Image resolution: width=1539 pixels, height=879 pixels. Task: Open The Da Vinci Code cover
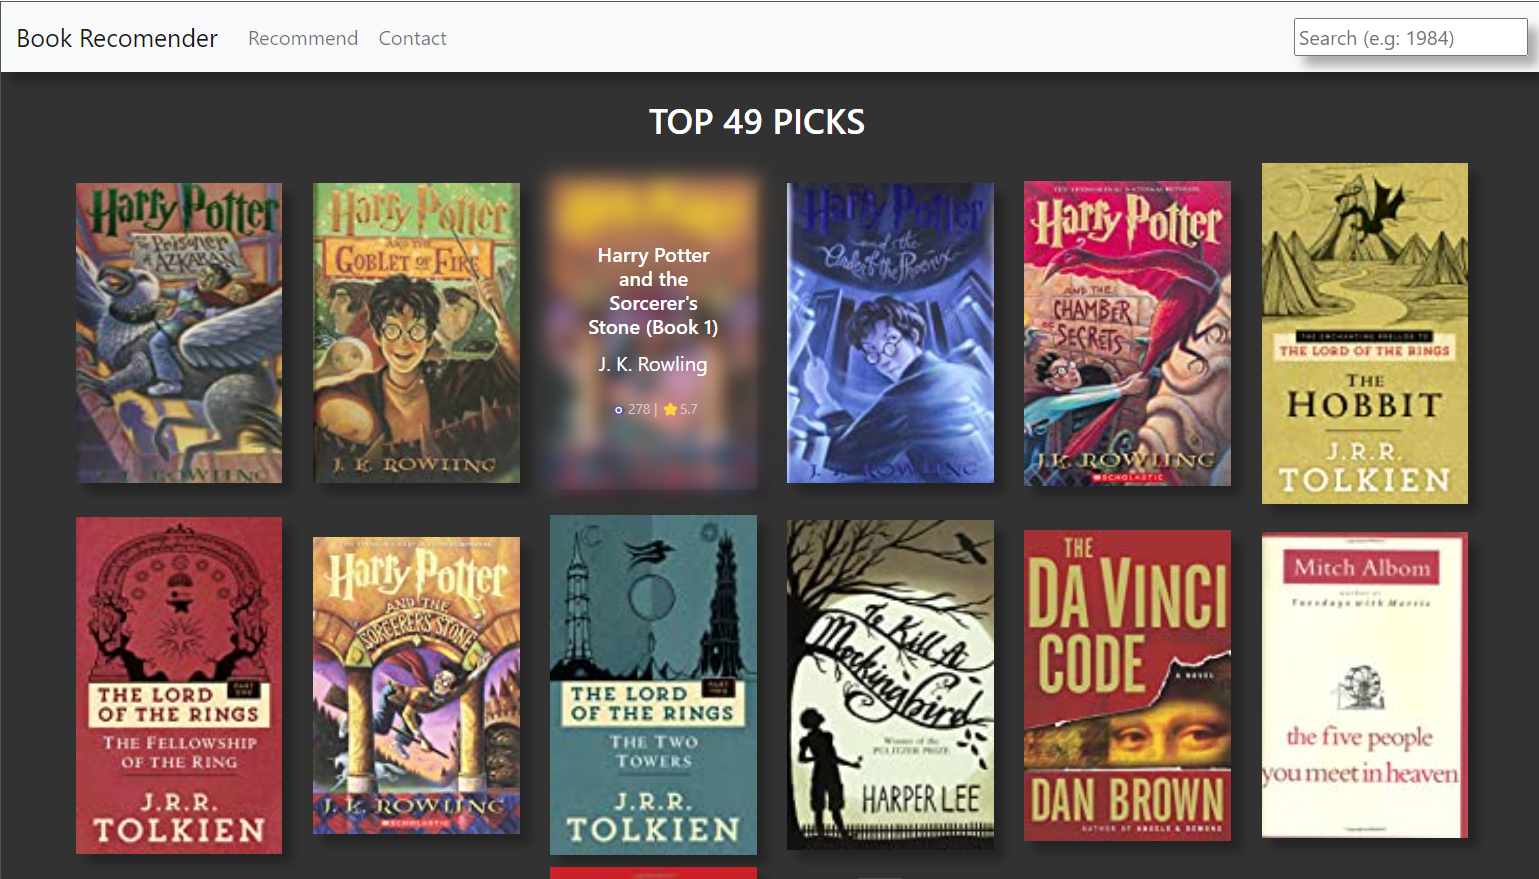(x=1127, y=686)
